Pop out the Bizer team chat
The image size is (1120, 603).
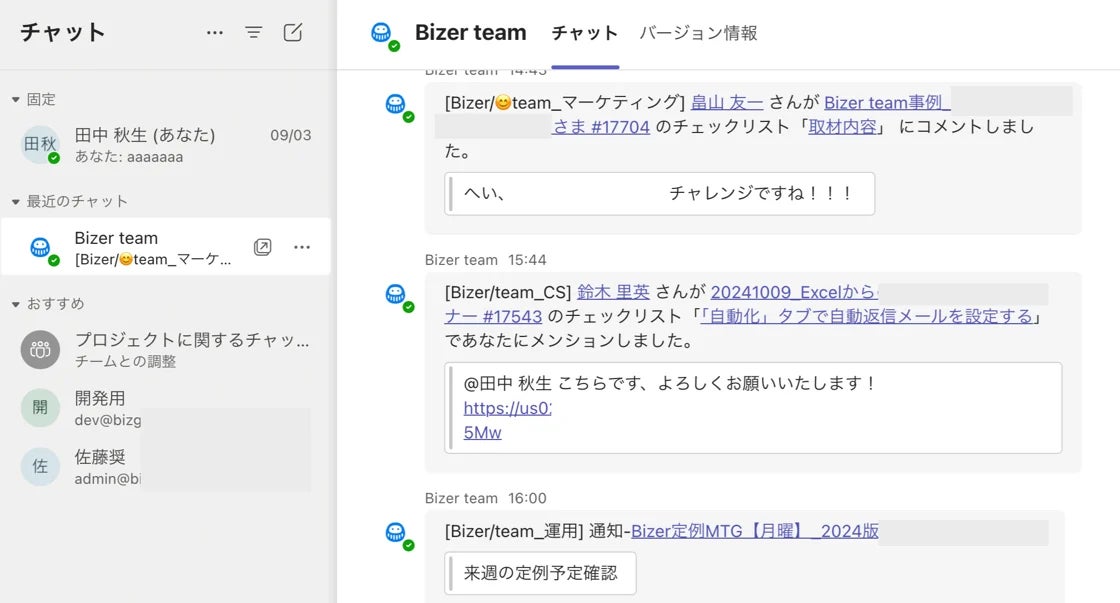click(263, 247)
